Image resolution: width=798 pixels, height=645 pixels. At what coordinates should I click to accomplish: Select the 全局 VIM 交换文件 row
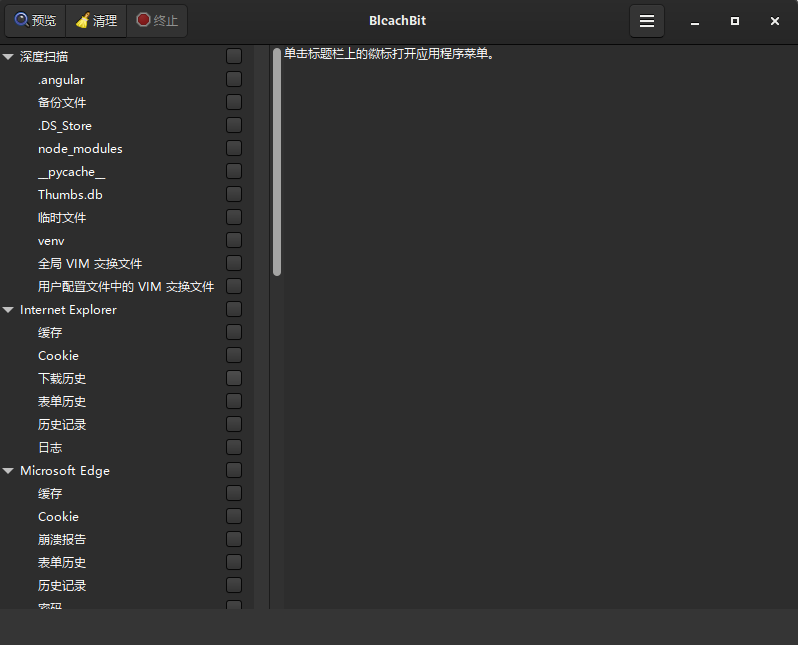pyautogui.click(x=127, y=264)
